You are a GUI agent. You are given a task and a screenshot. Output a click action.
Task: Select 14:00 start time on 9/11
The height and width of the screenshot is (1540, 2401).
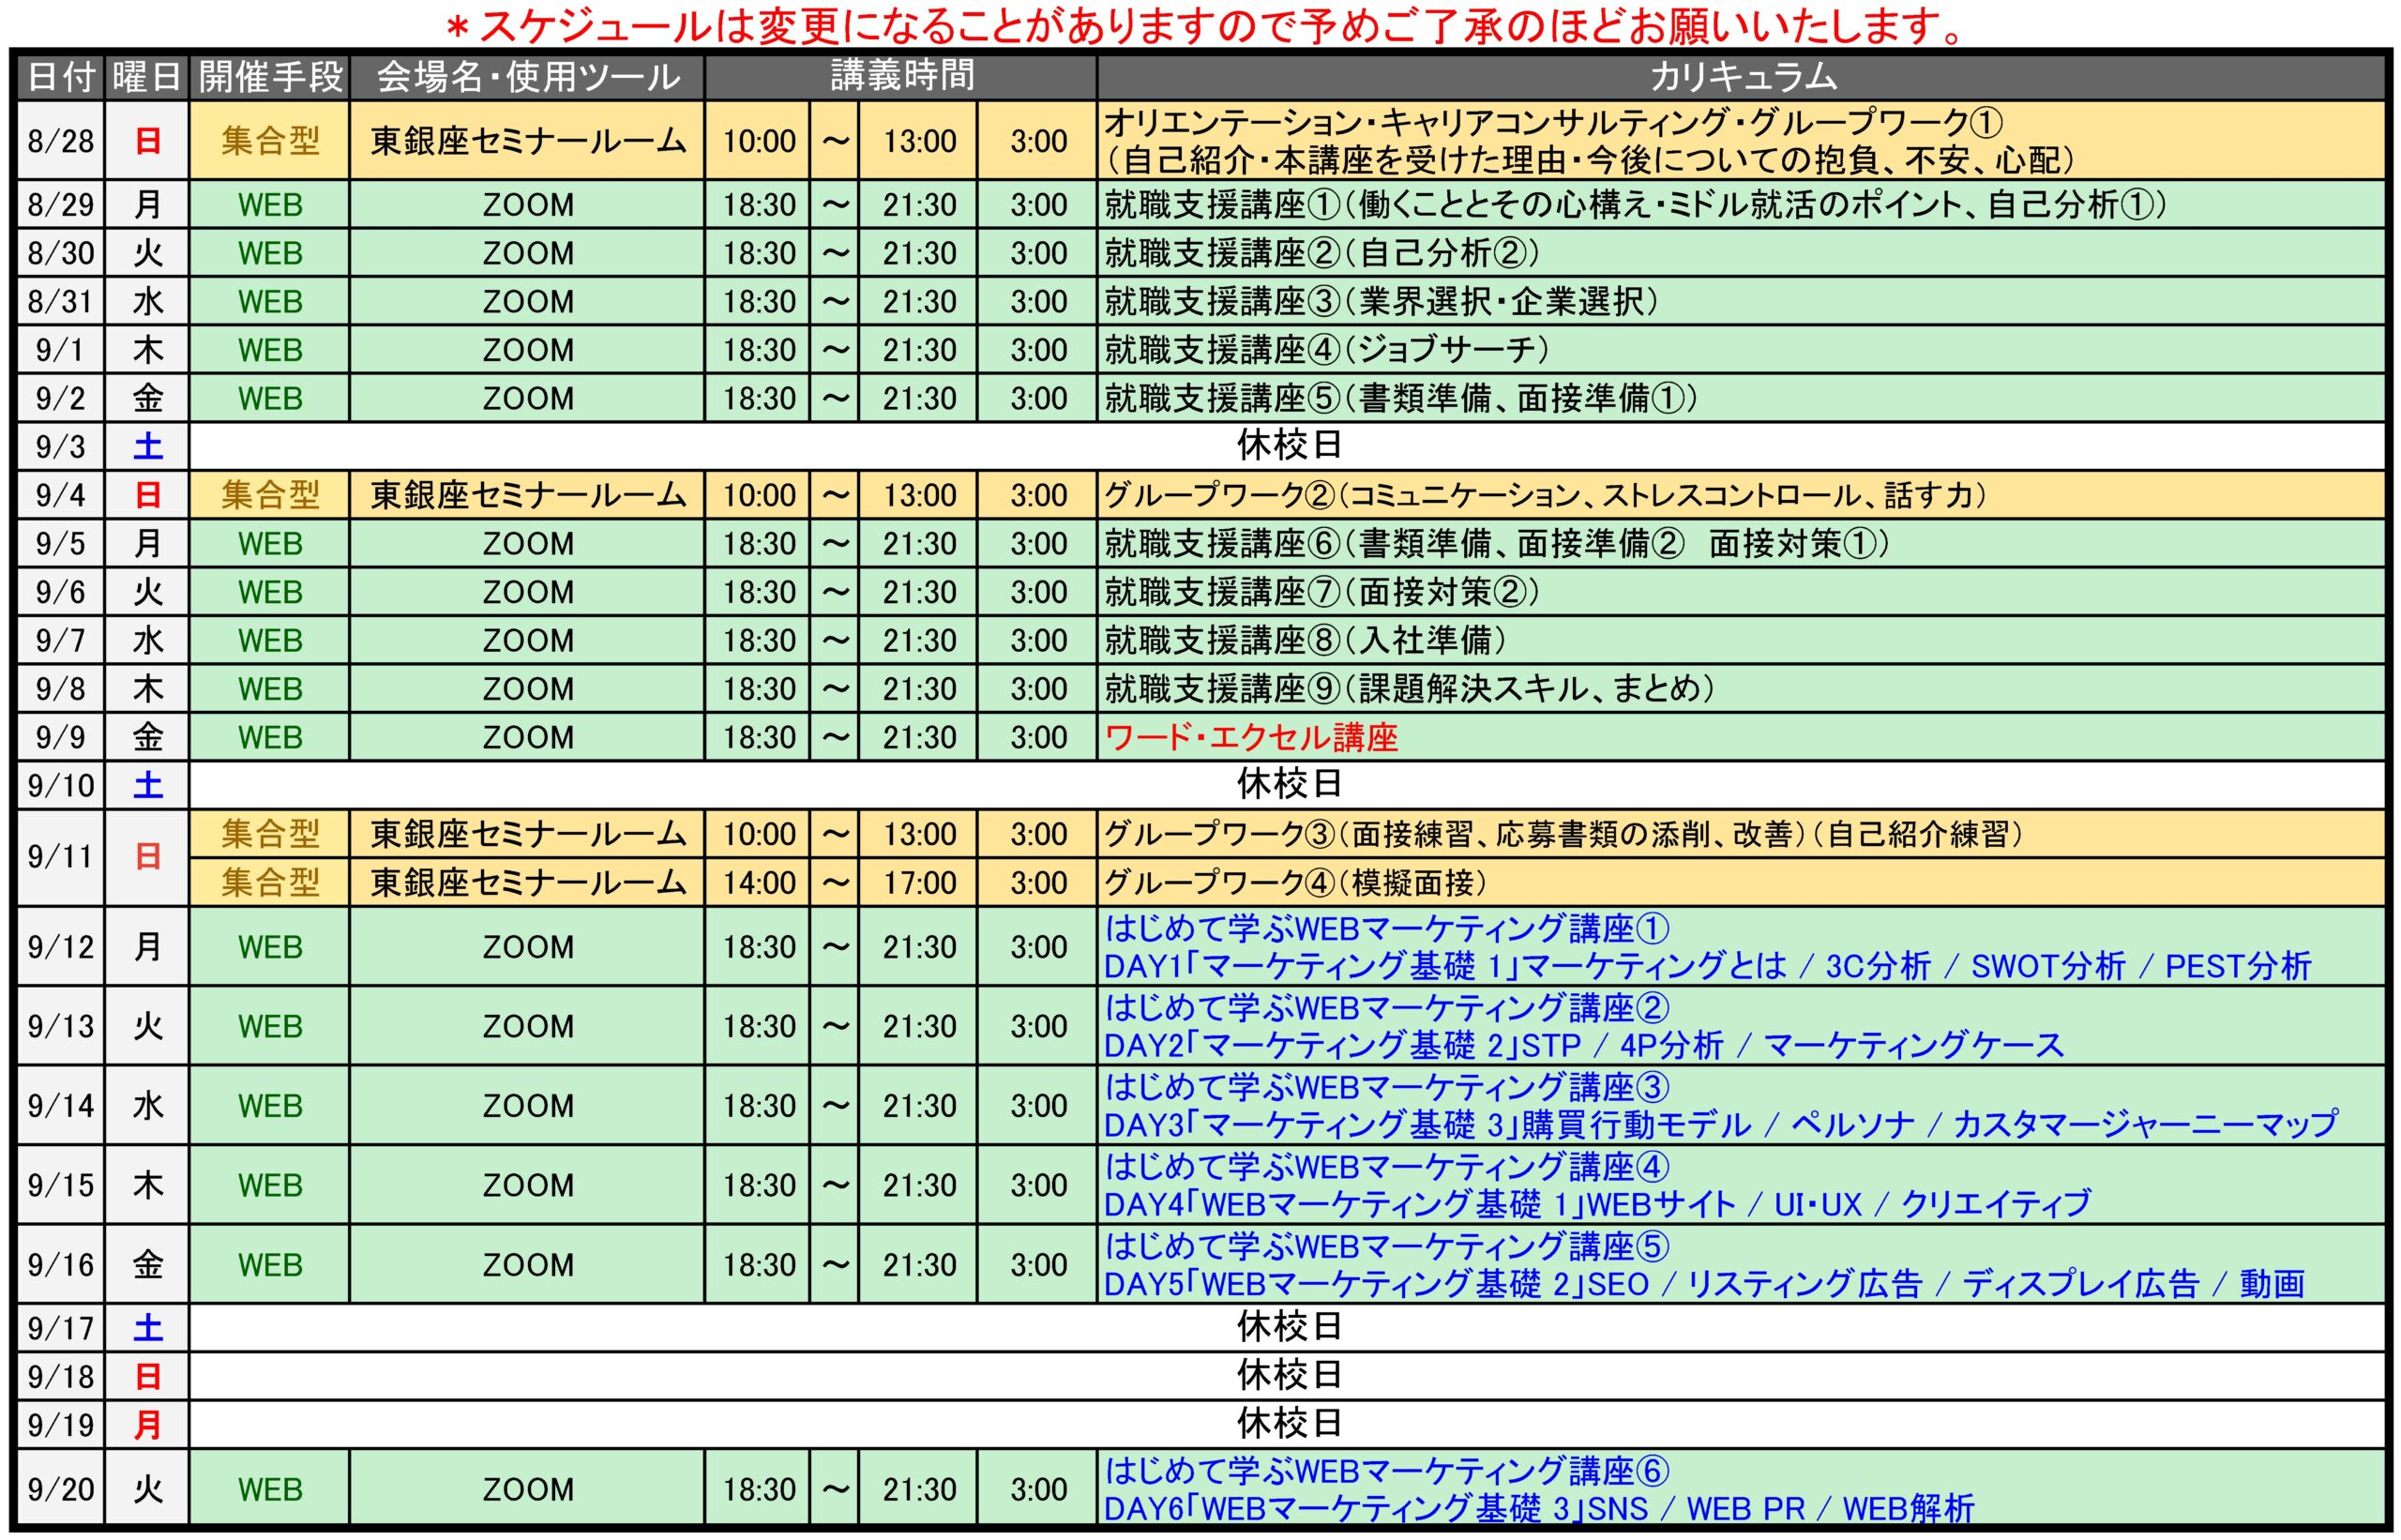click(758, 882)
